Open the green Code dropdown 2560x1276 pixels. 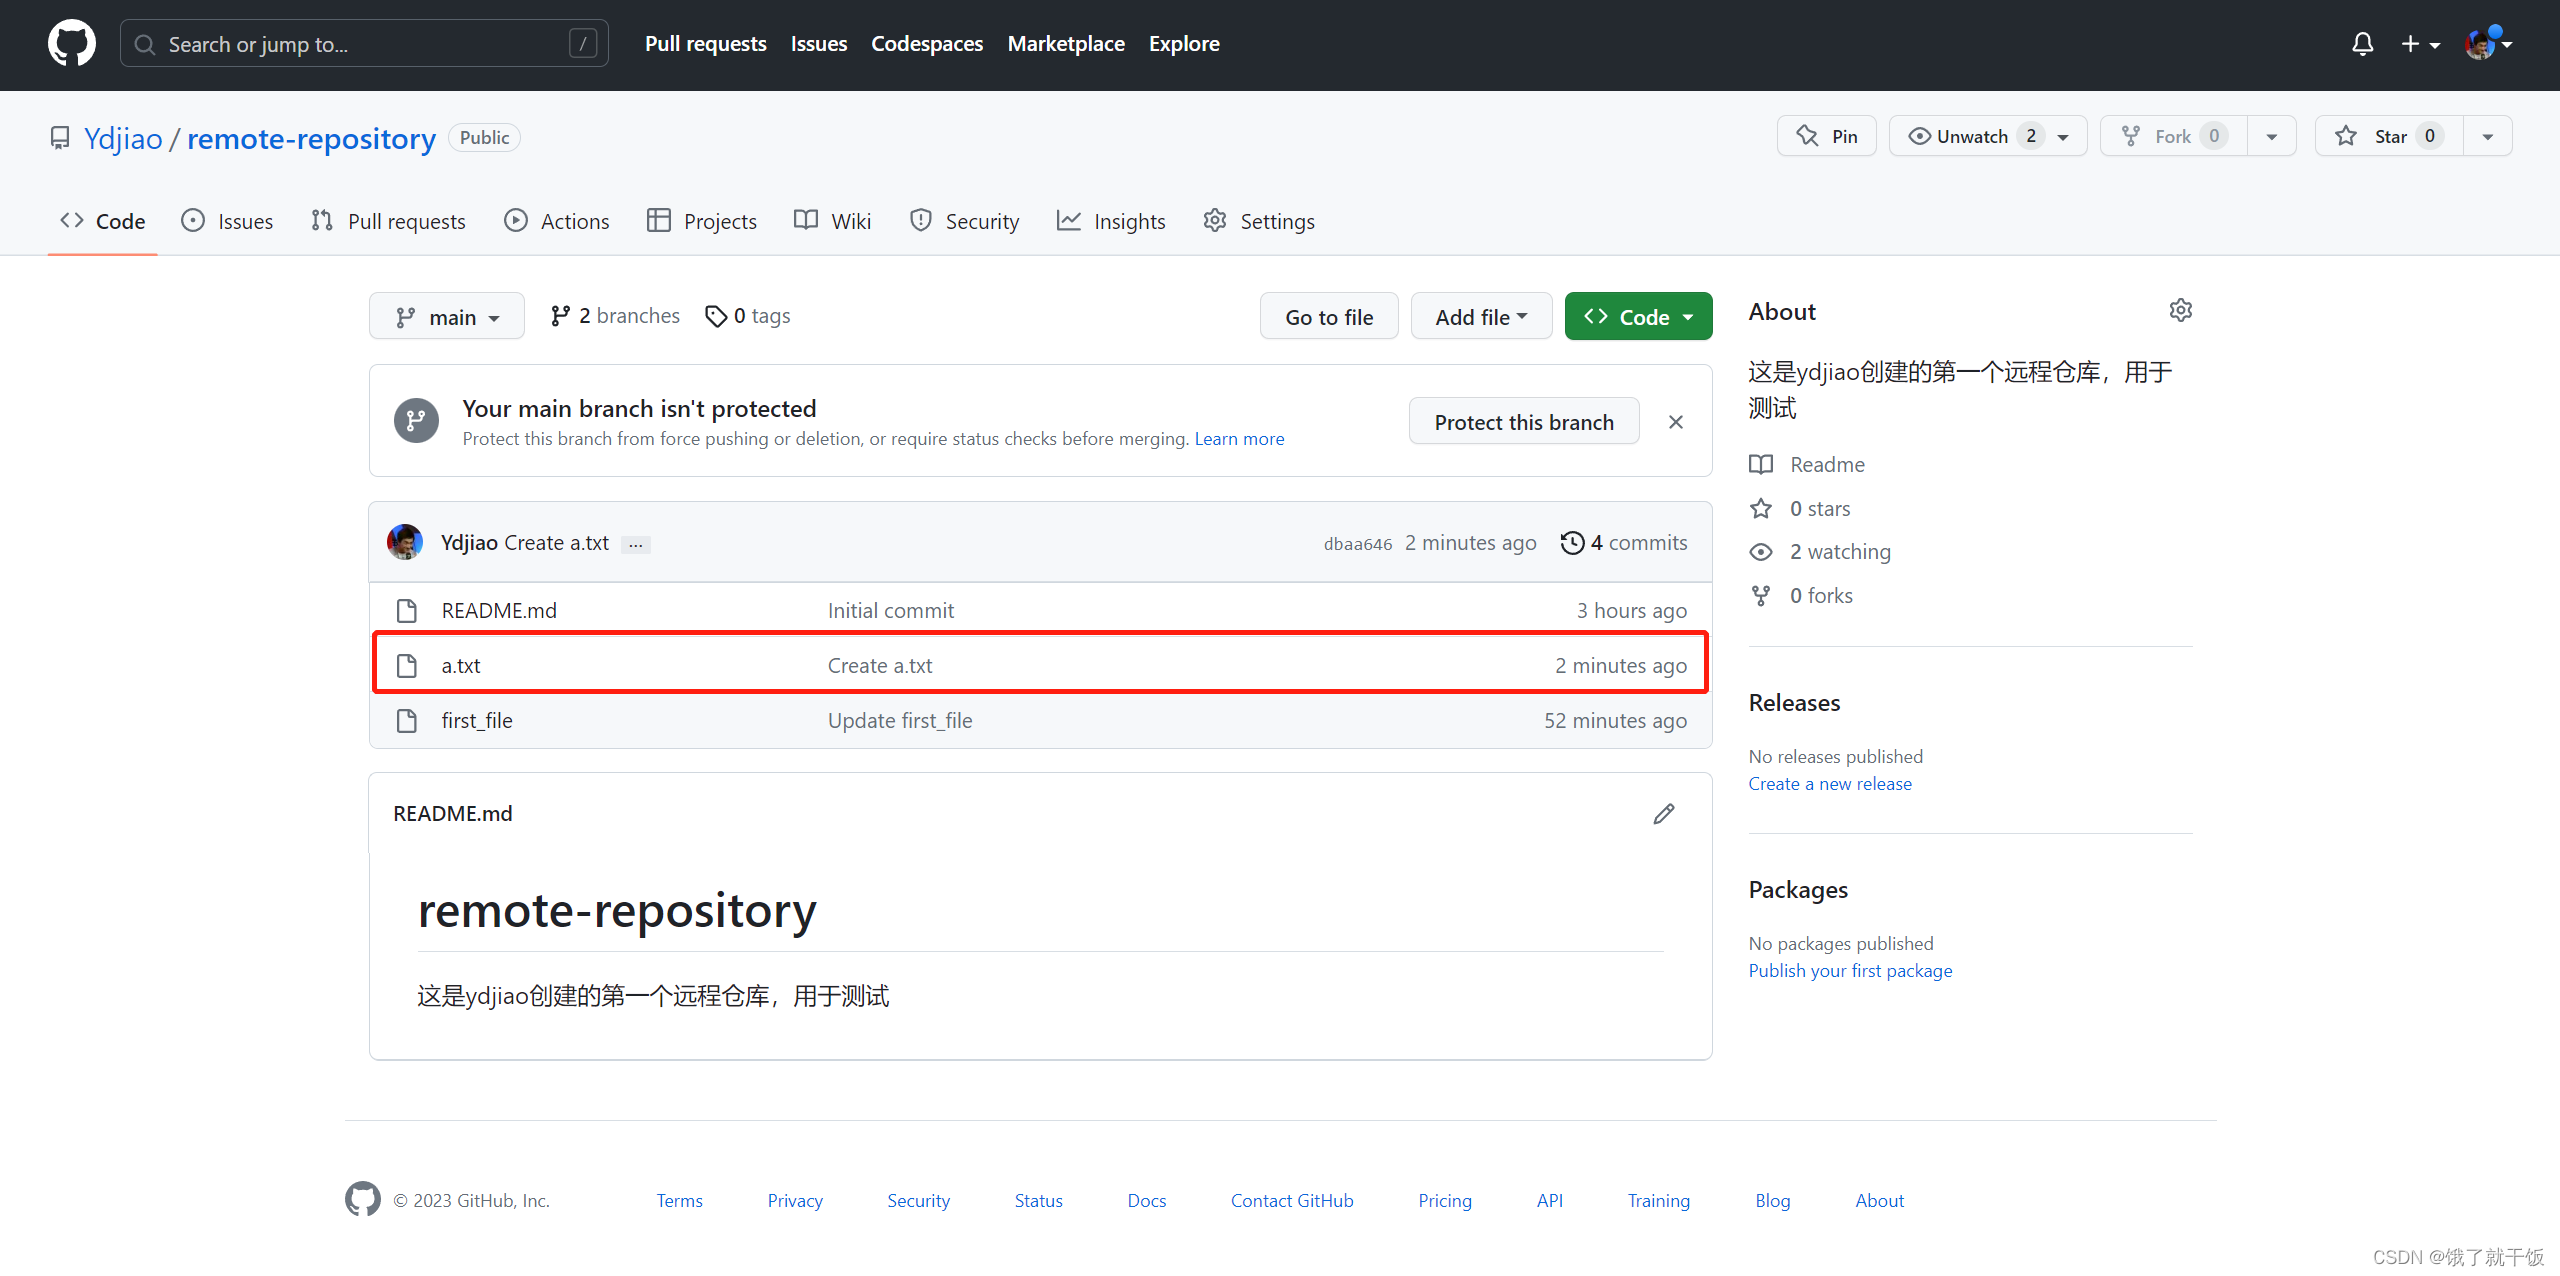pos(1638,316)
